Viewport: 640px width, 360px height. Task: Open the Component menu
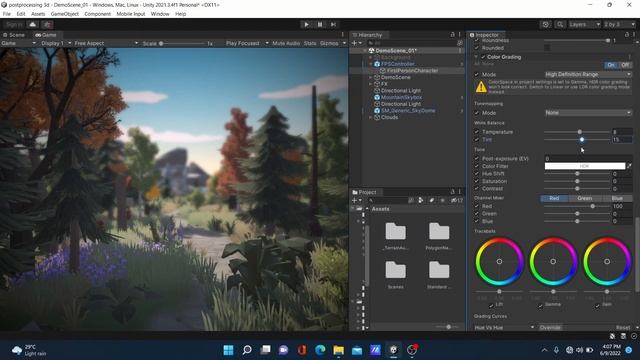[x=97, y=14]
